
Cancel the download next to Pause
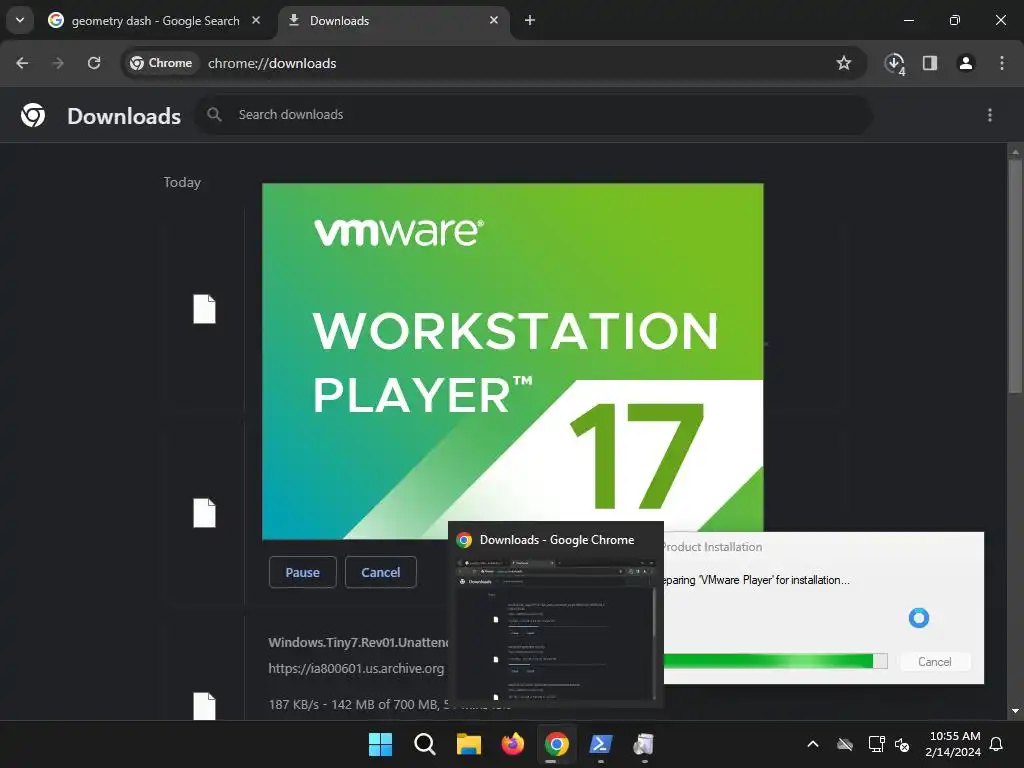click(381, 572)
